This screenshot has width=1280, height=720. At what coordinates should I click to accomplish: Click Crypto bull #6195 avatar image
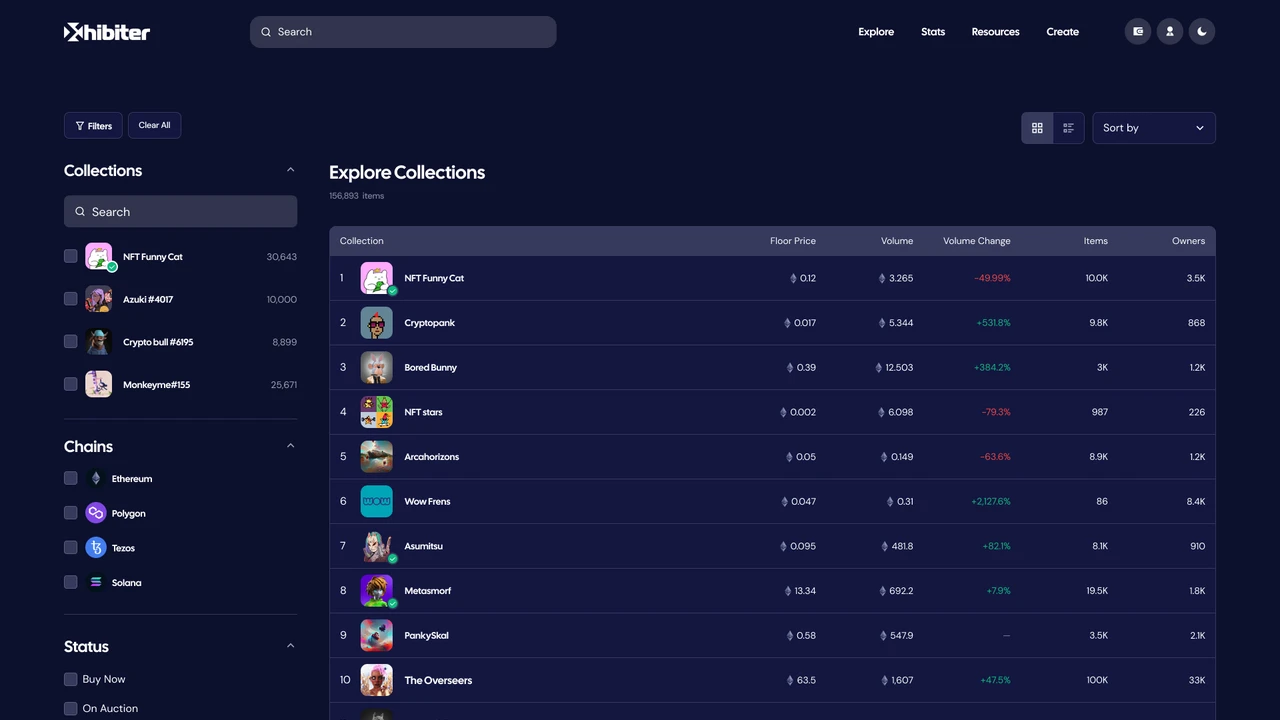point(98,342)
